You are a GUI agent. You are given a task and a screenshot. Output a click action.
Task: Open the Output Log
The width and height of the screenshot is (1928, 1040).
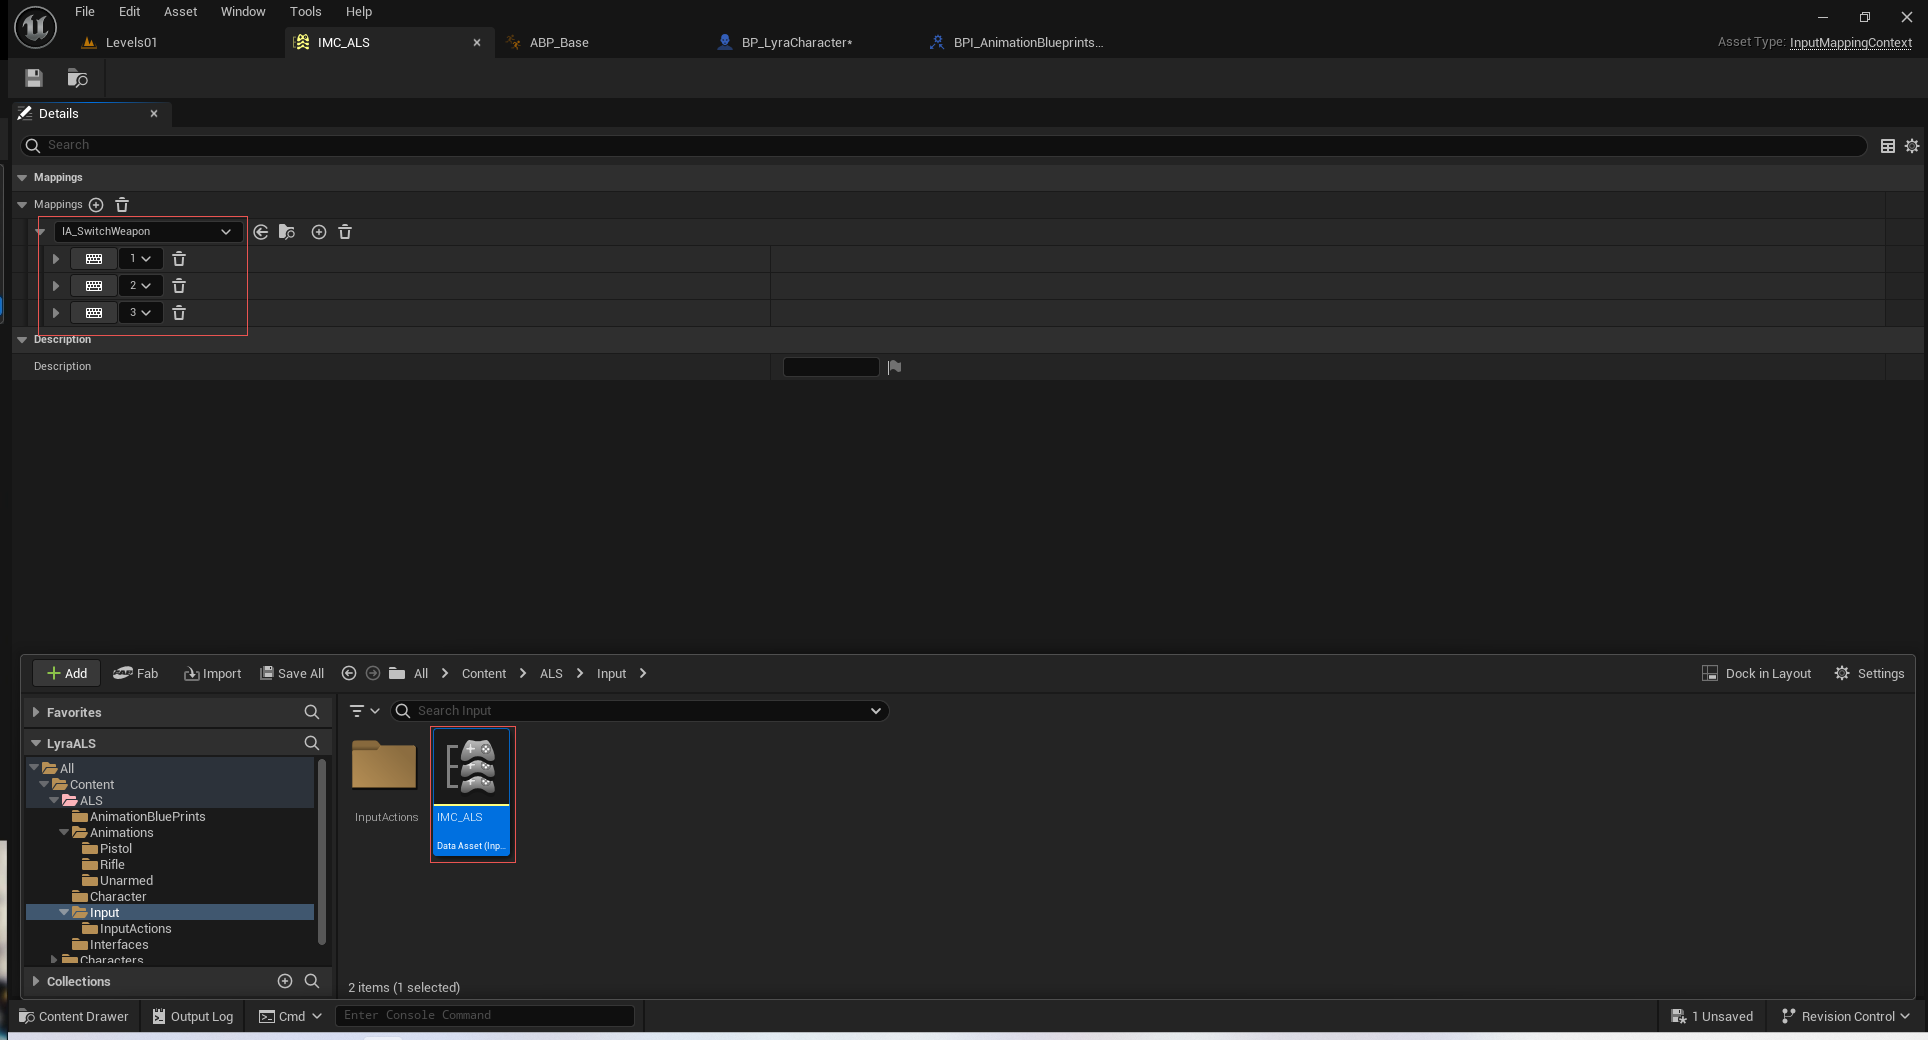(193, 1016)
